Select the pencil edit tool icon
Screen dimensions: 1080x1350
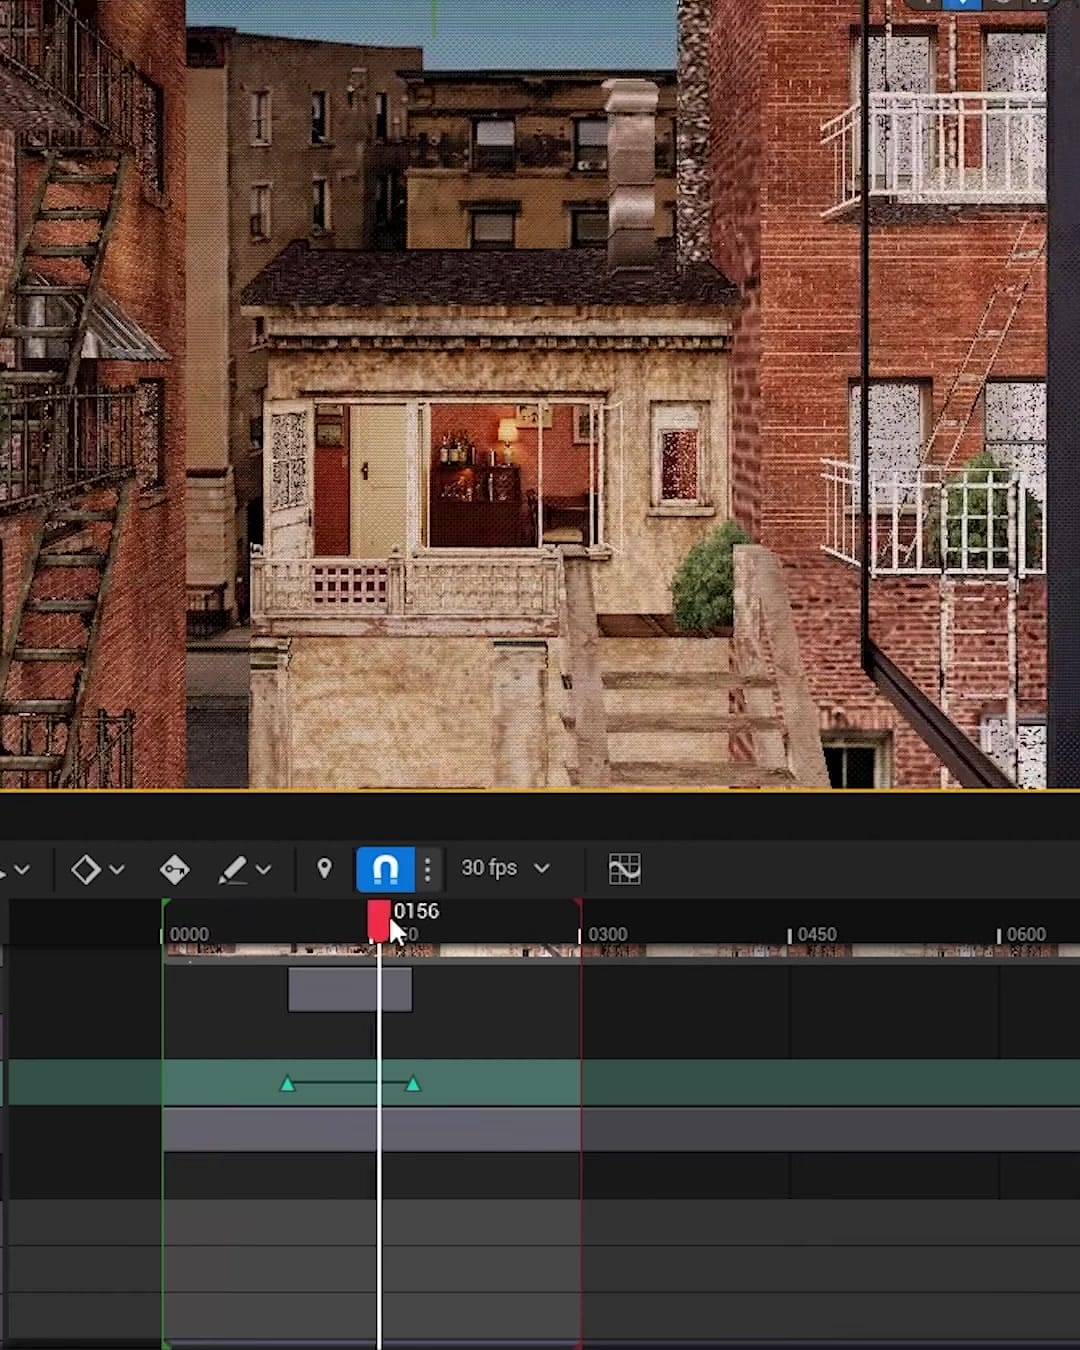232,870
